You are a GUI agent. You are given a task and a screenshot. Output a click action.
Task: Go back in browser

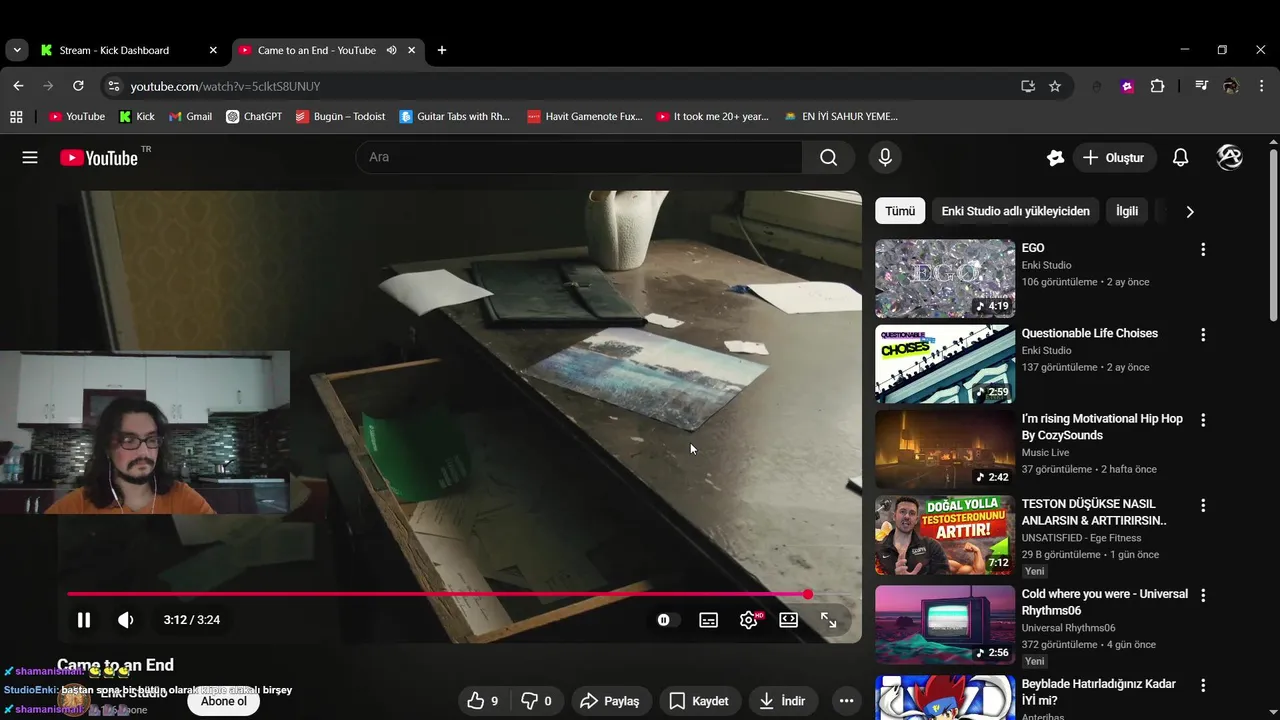18,86
